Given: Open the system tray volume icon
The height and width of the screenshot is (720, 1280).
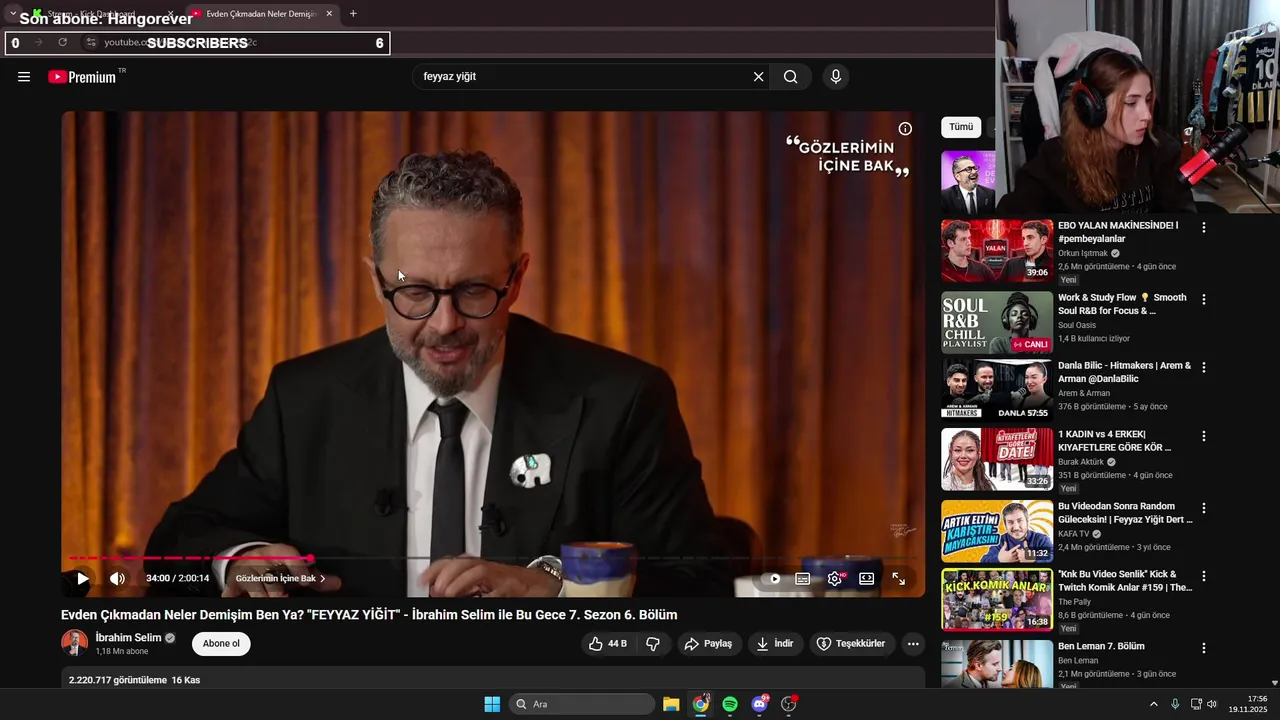Looking at the screenshot, I should [1212, 704].
